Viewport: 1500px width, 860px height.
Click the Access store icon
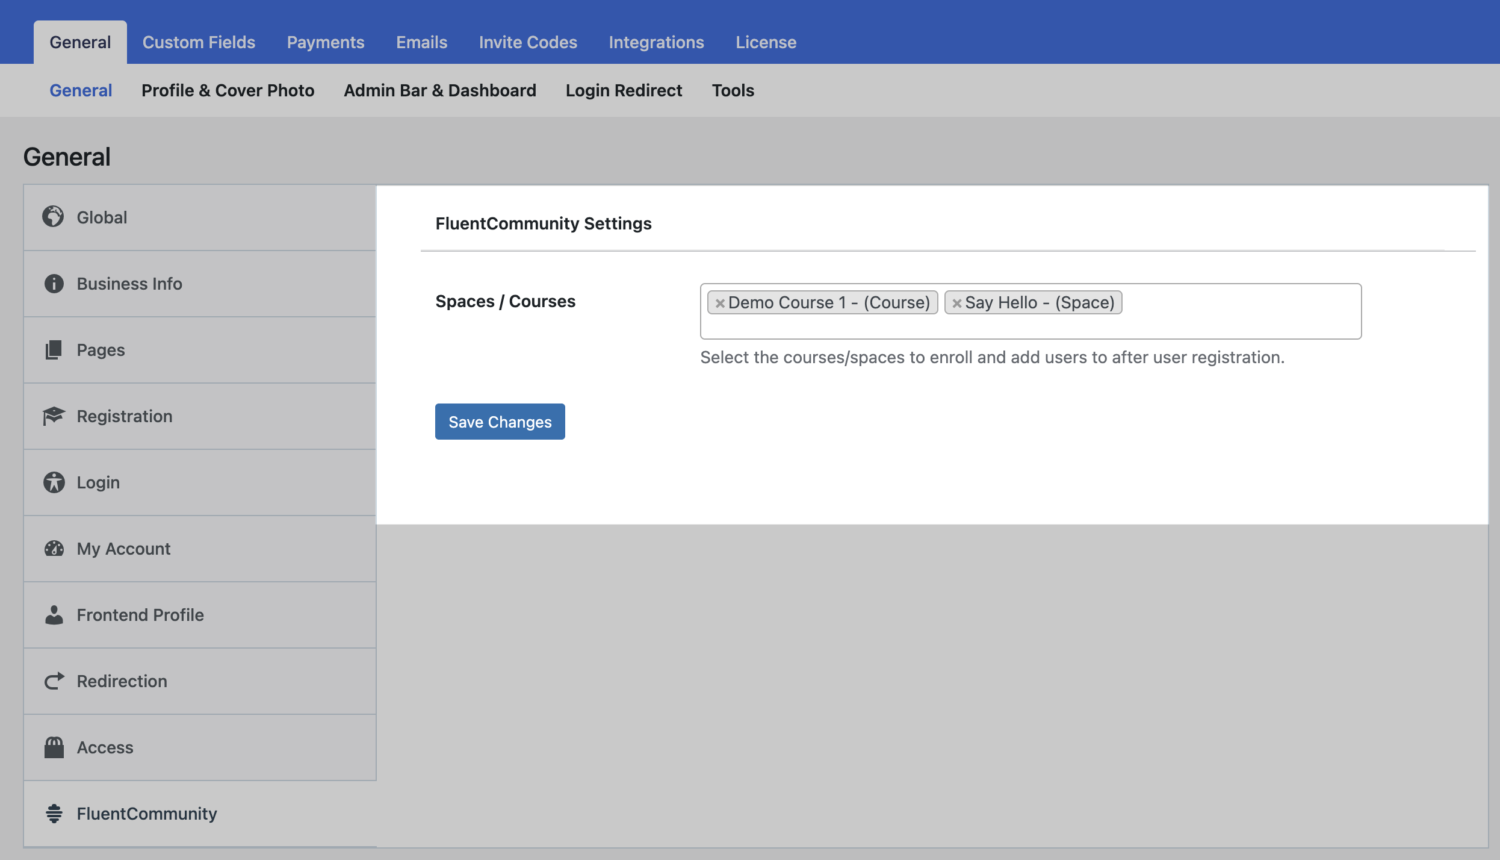point(54,747)
